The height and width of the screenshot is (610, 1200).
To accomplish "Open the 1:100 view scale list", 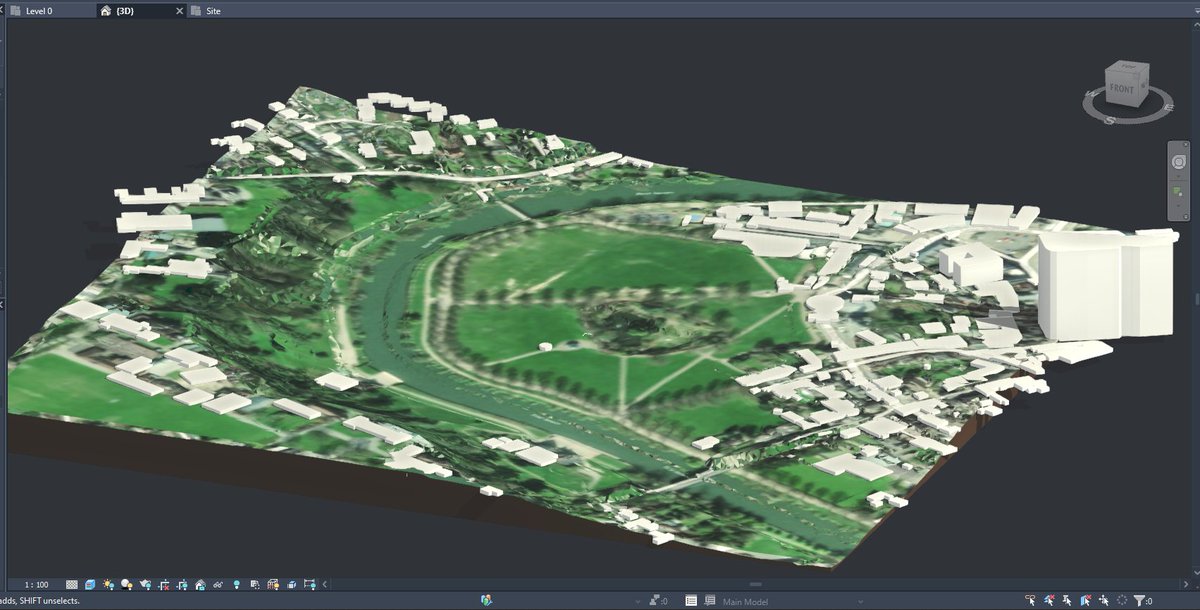I will (35, 583).
